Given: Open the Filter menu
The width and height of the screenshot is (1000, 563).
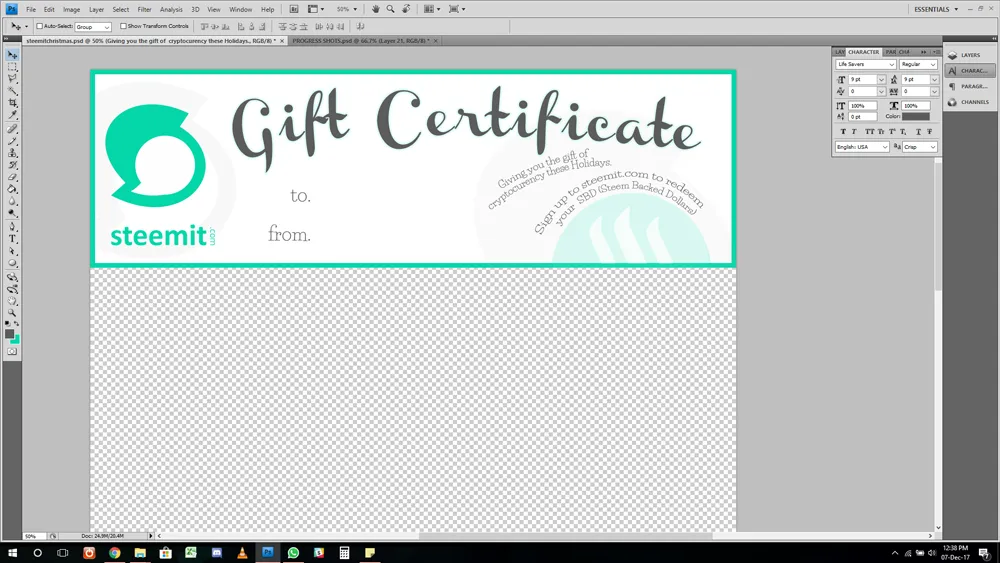Looking at the screenshot, I should 144,10.
